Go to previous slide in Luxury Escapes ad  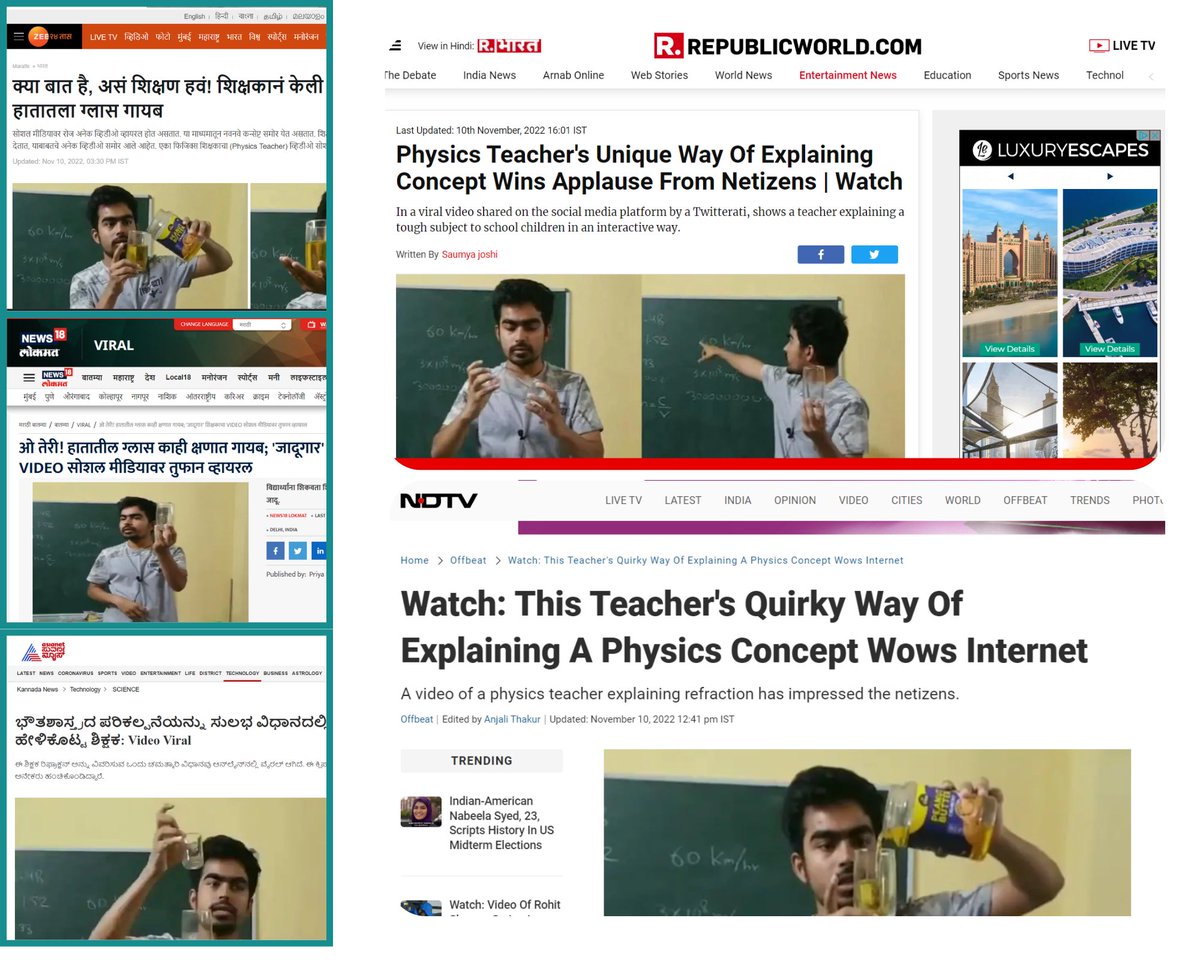click(x=1010, y=177)
